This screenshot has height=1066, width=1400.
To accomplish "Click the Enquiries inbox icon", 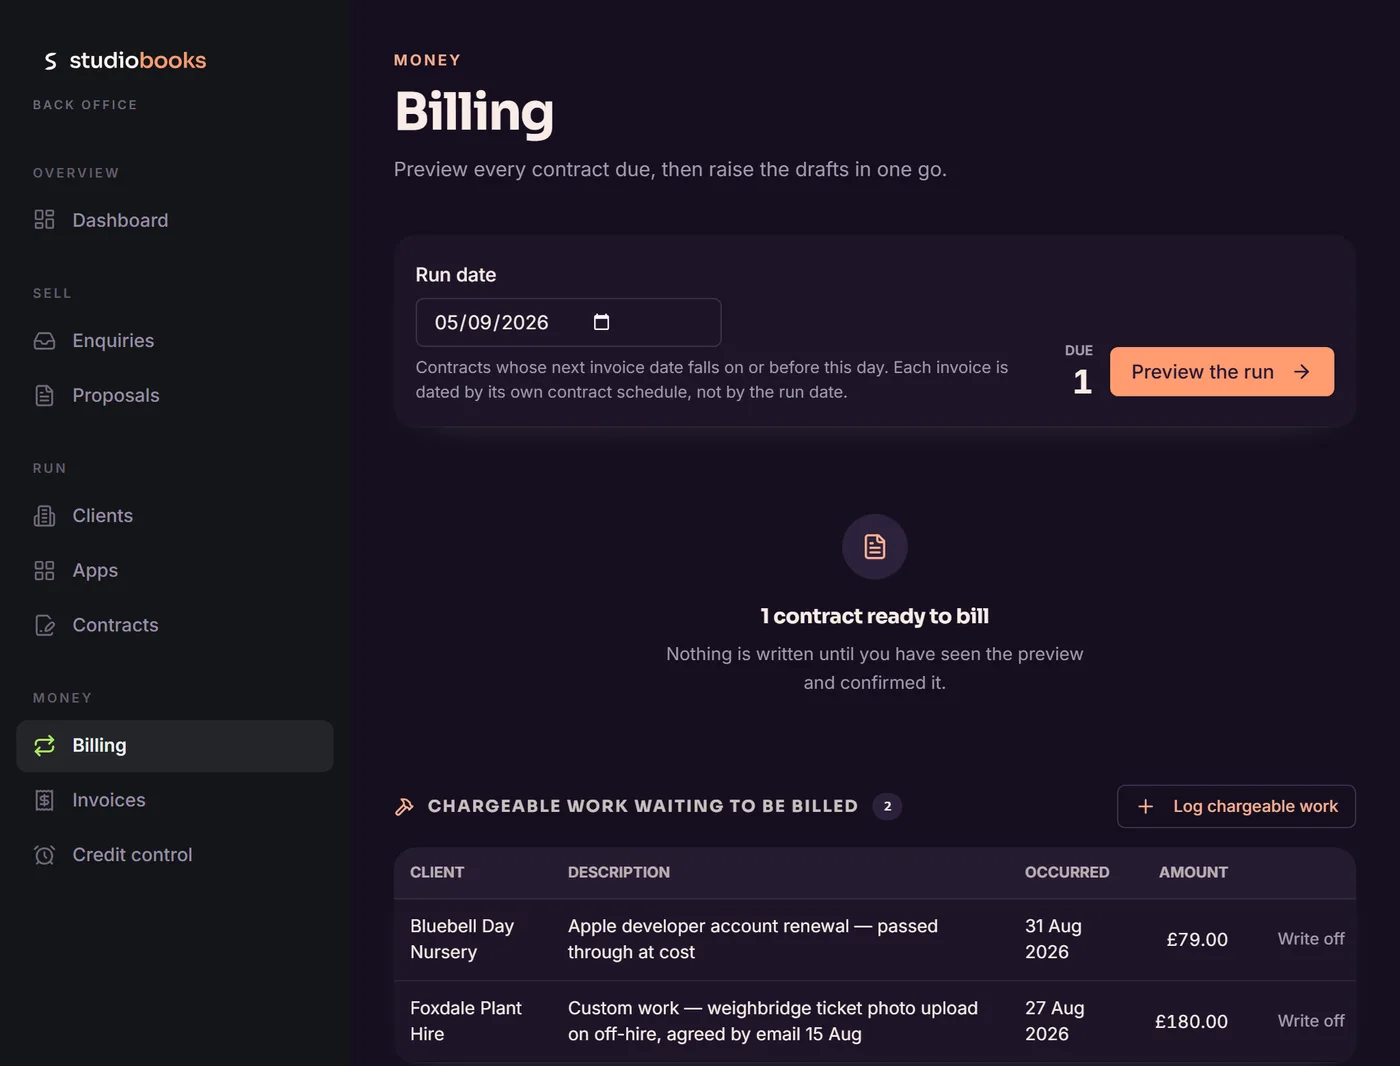I will (44, 341).
